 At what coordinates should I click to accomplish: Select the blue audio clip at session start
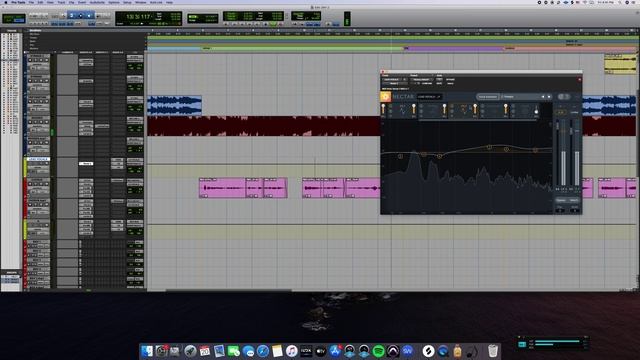pos(174,106)
